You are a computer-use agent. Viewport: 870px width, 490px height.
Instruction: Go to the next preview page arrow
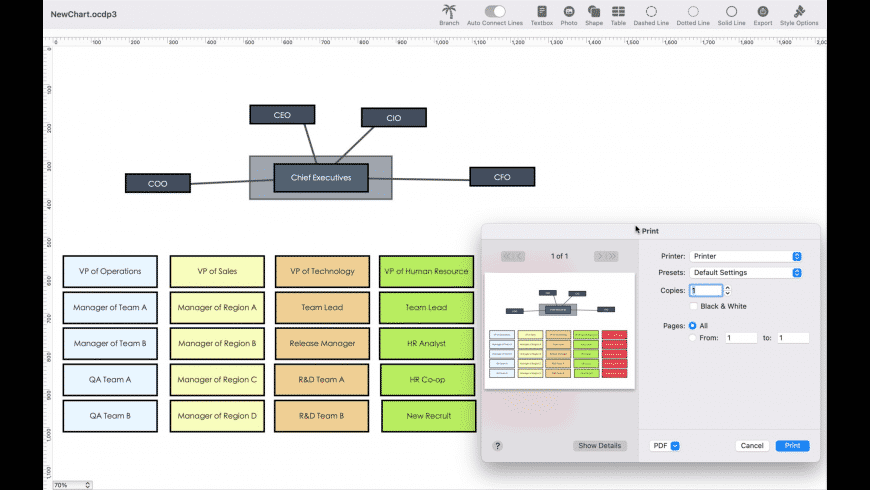click(x=600, y=256)
